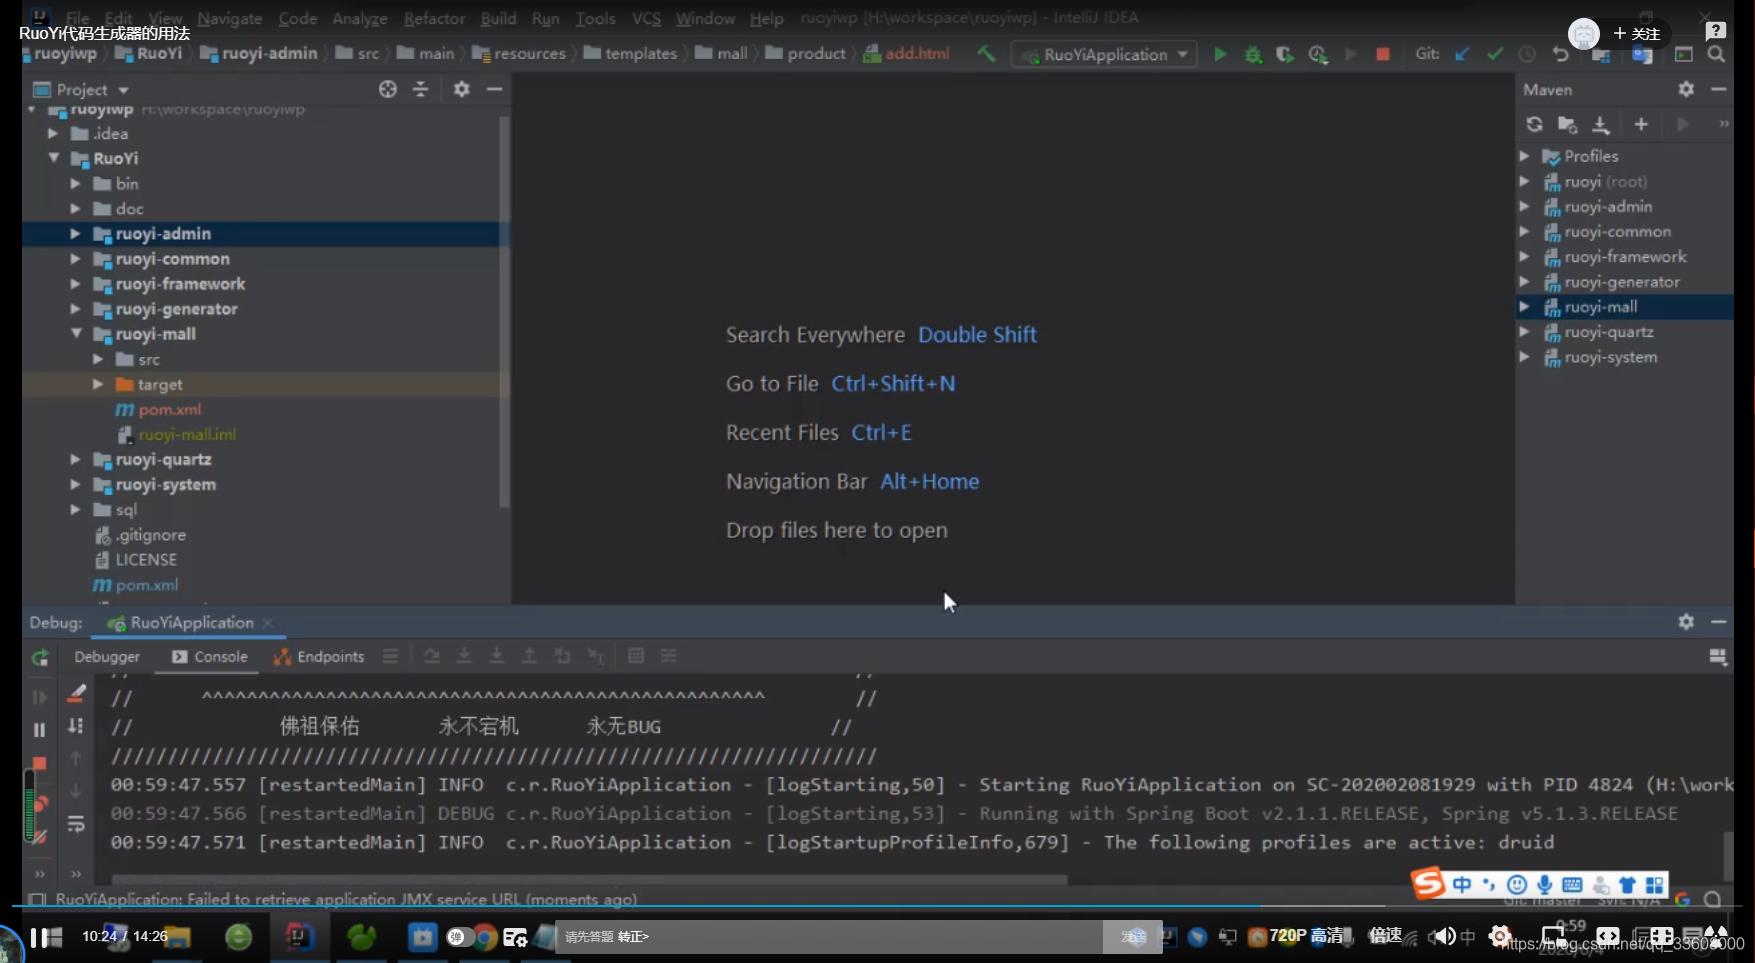Open the VCS menu

point(647,18)
